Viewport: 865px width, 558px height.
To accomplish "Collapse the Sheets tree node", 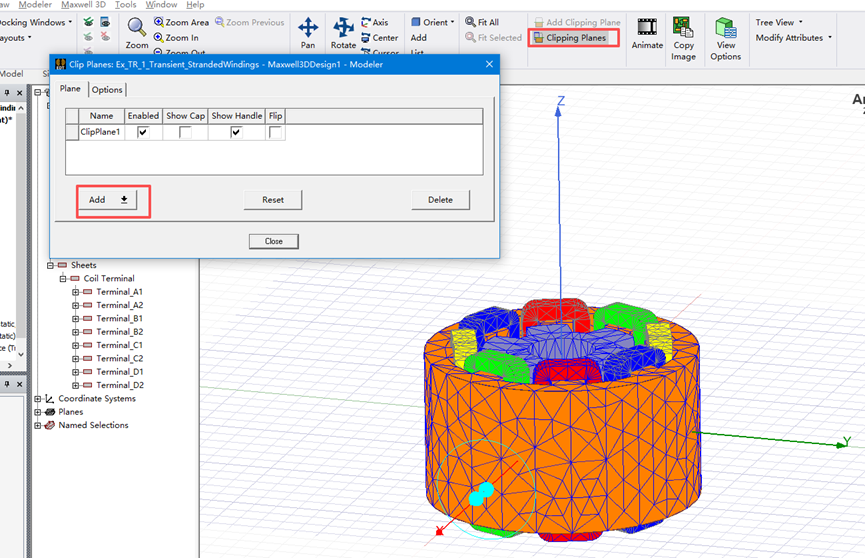I will click(x=50, y=265).
